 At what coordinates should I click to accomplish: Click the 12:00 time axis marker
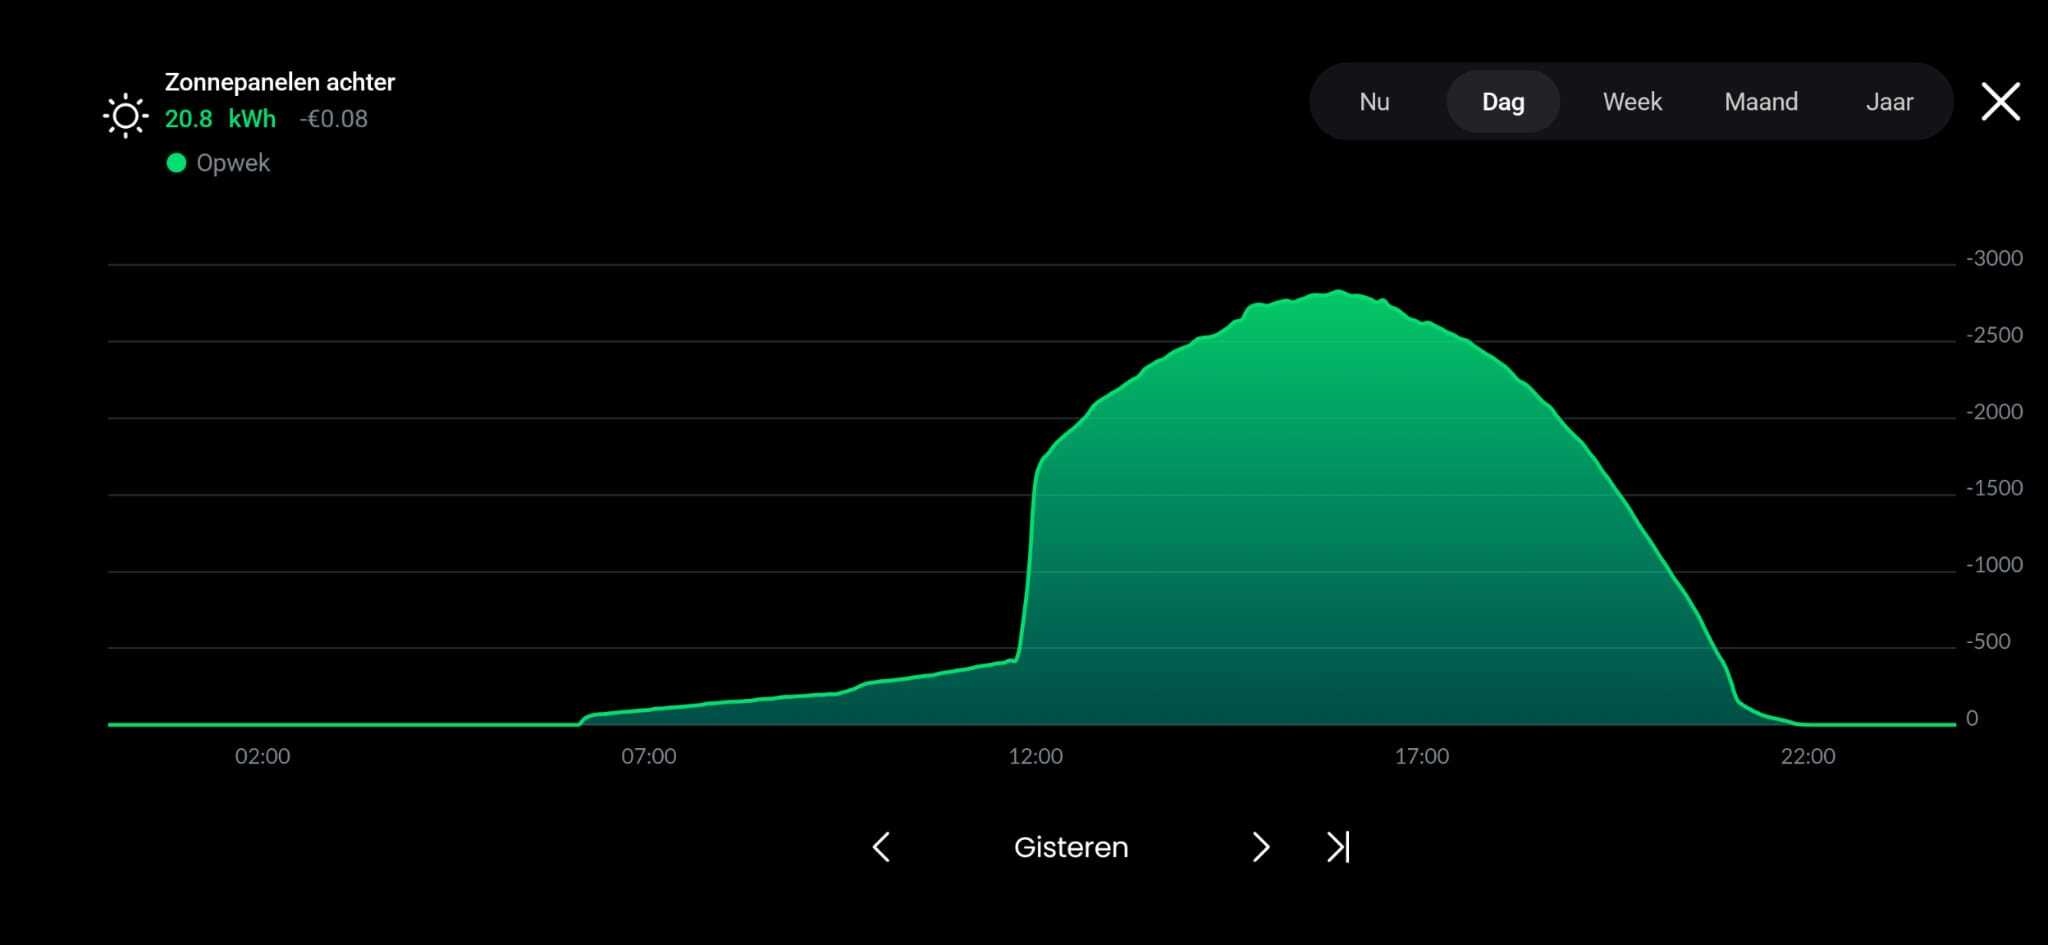(1035, 756)
